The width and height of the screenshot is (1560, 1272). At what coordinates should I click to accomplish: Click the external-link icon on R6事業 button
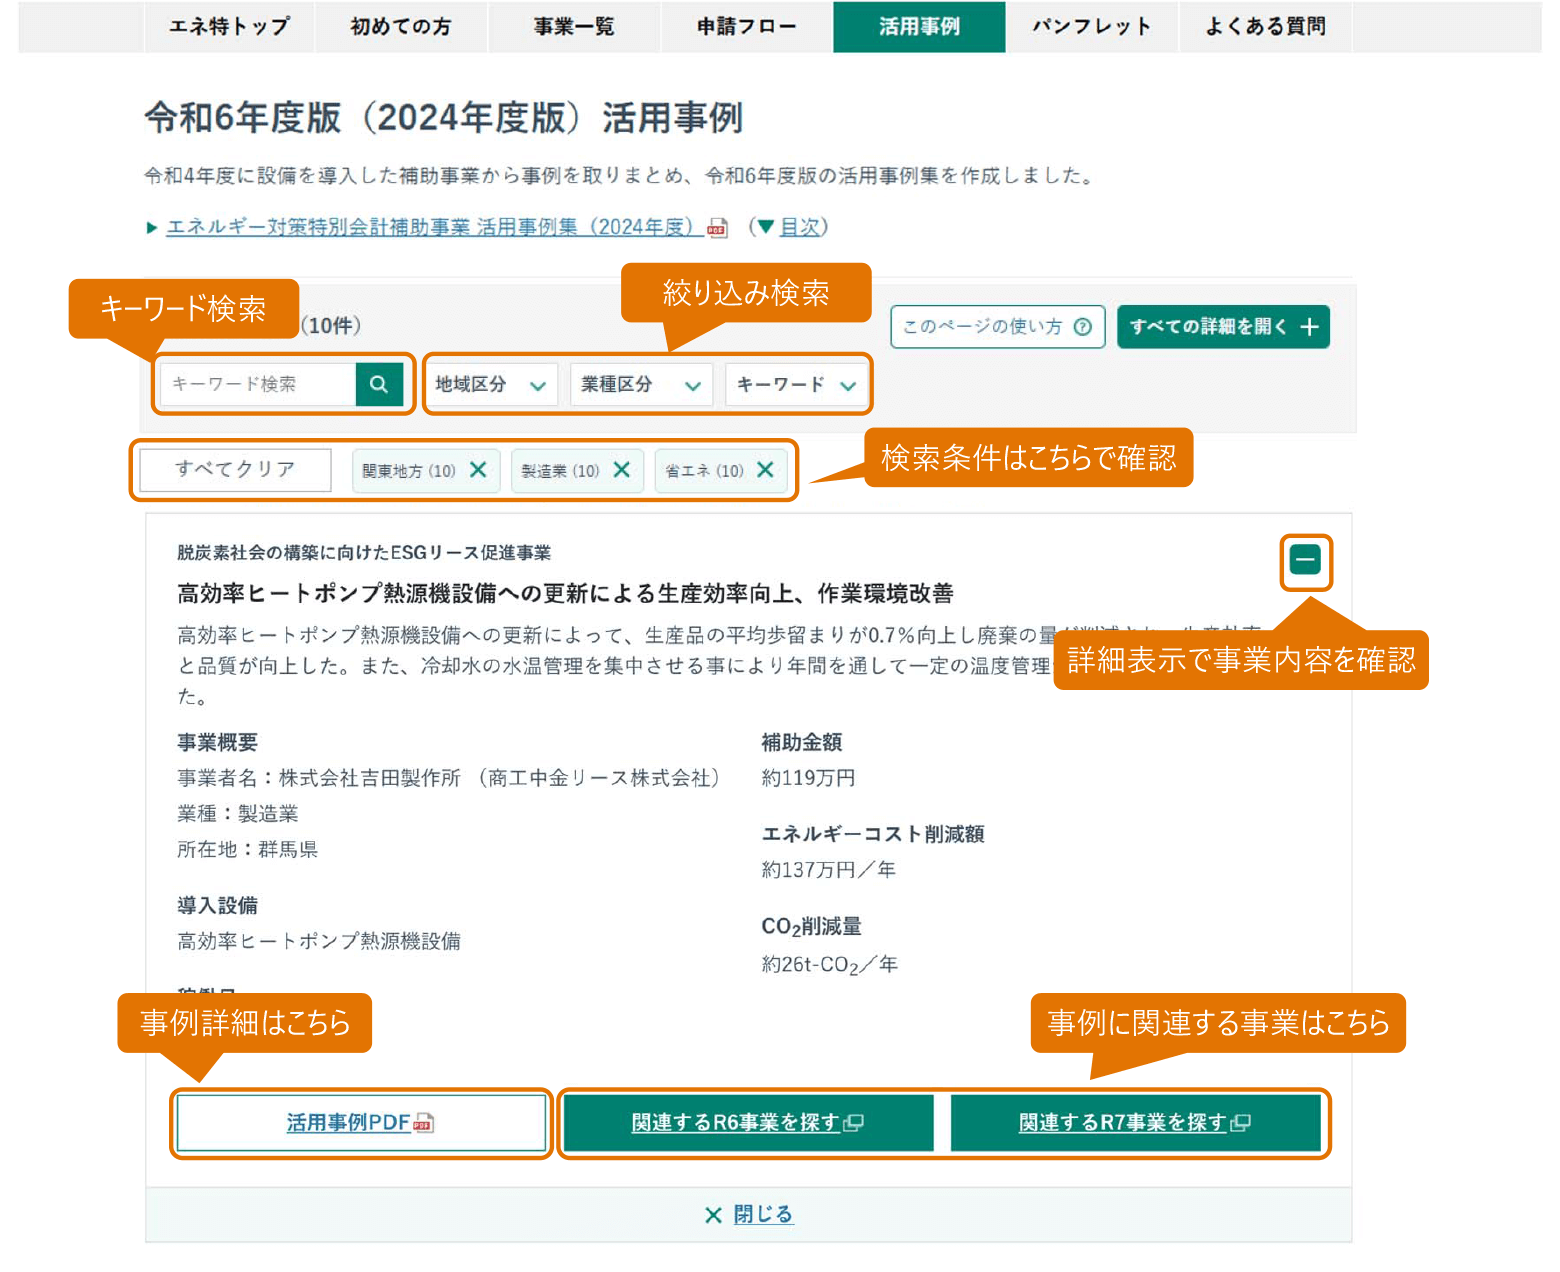click(x=853, y=1123)
